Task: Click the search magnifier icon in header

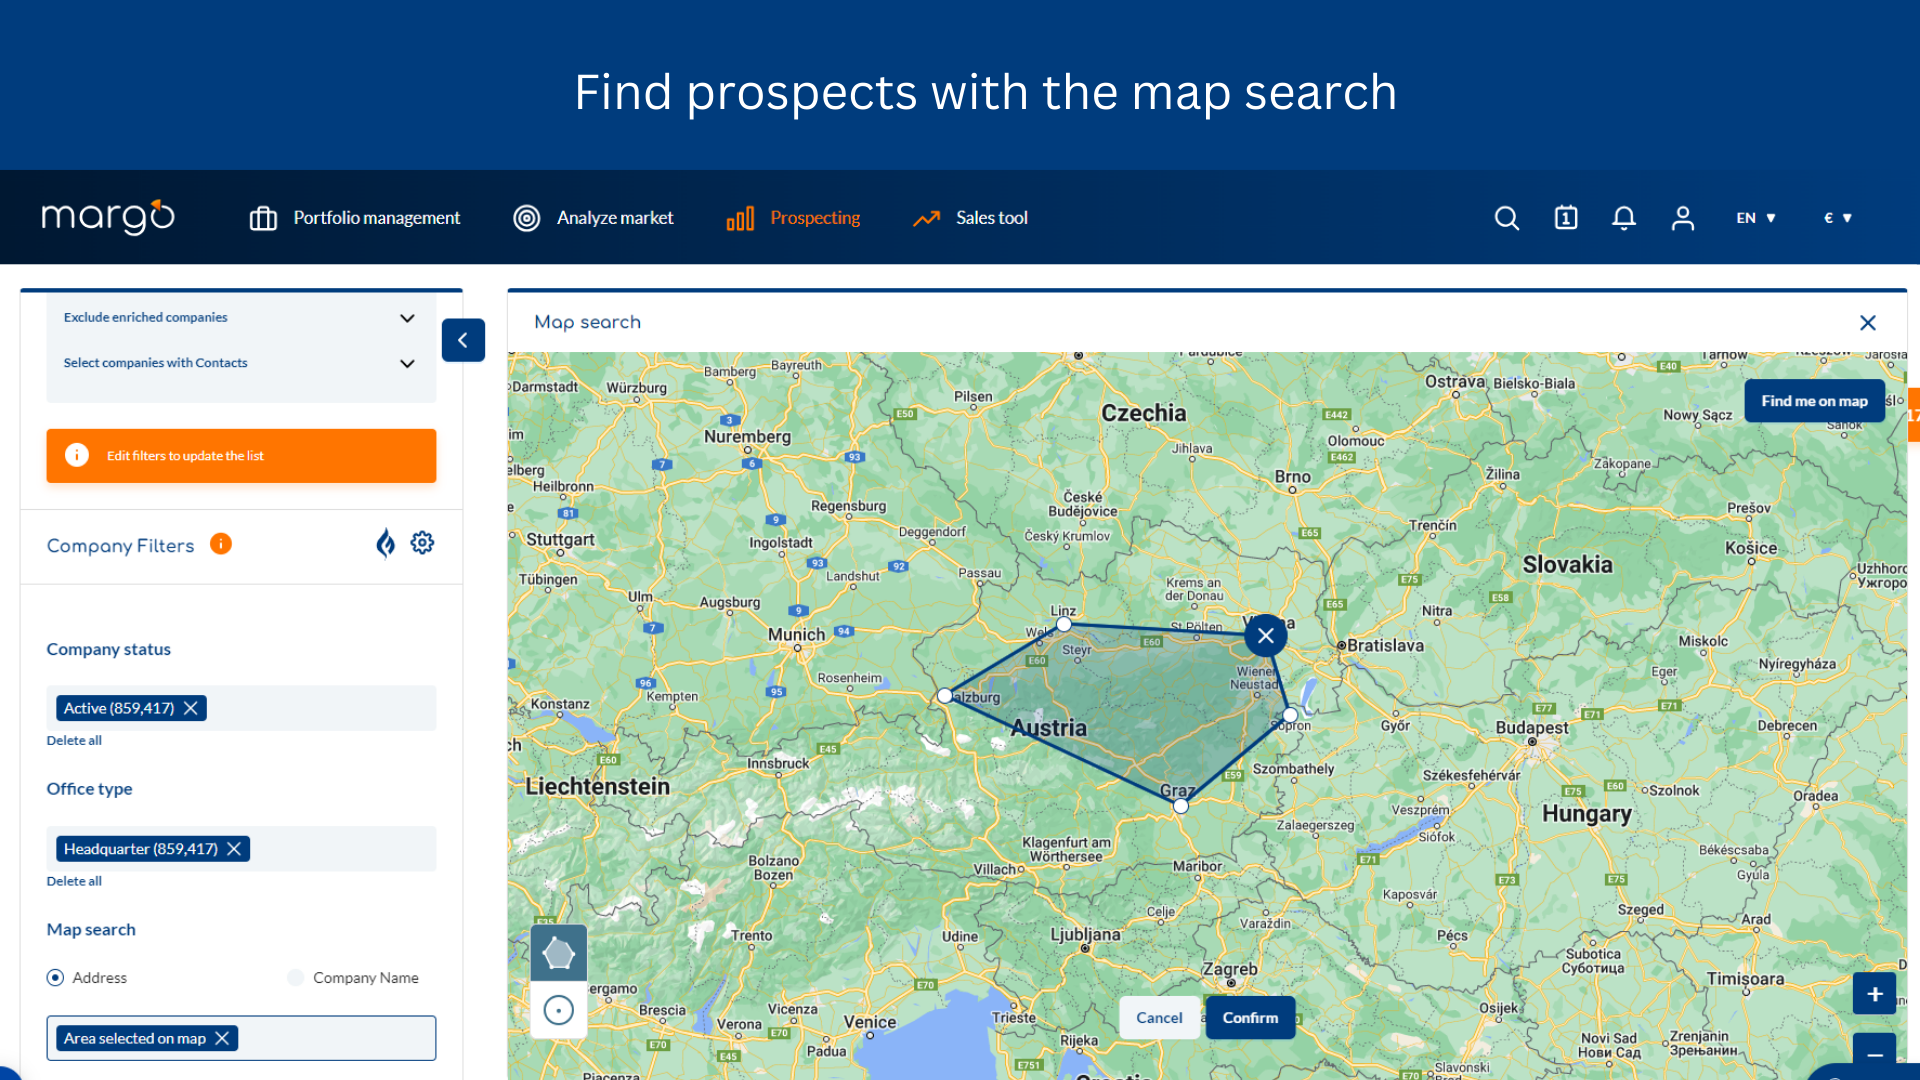Action: point(1507,218)
